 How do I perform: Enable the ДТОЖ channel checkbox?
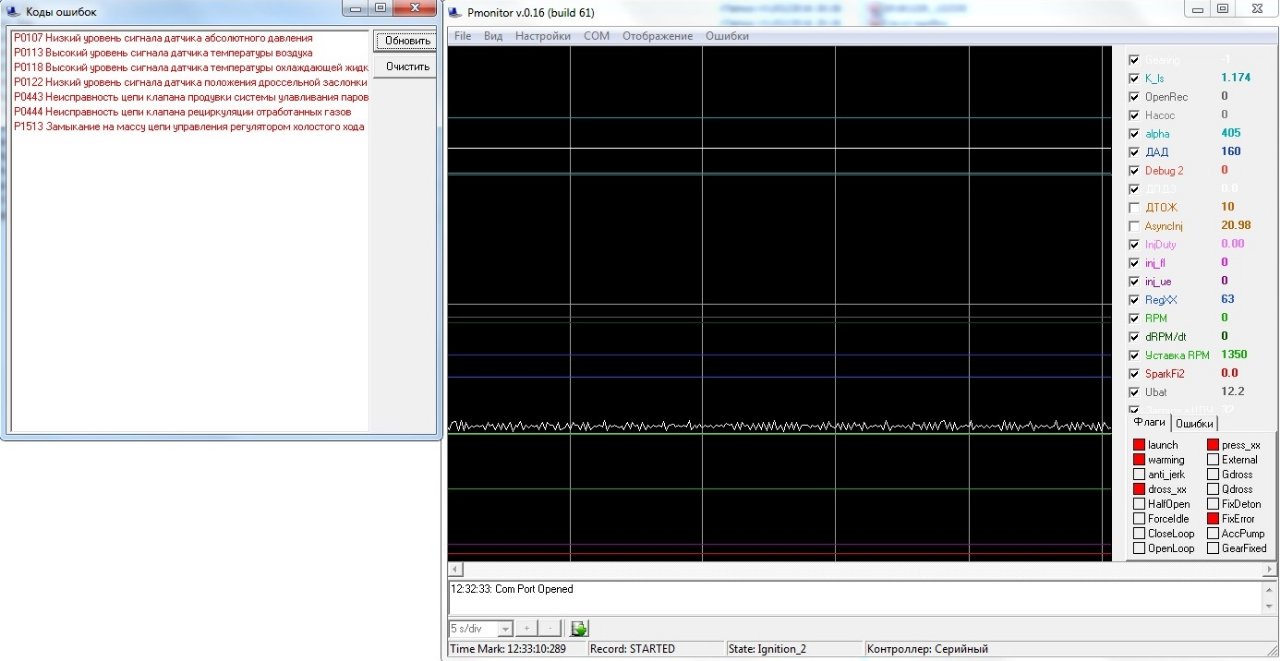(1133, 208)
